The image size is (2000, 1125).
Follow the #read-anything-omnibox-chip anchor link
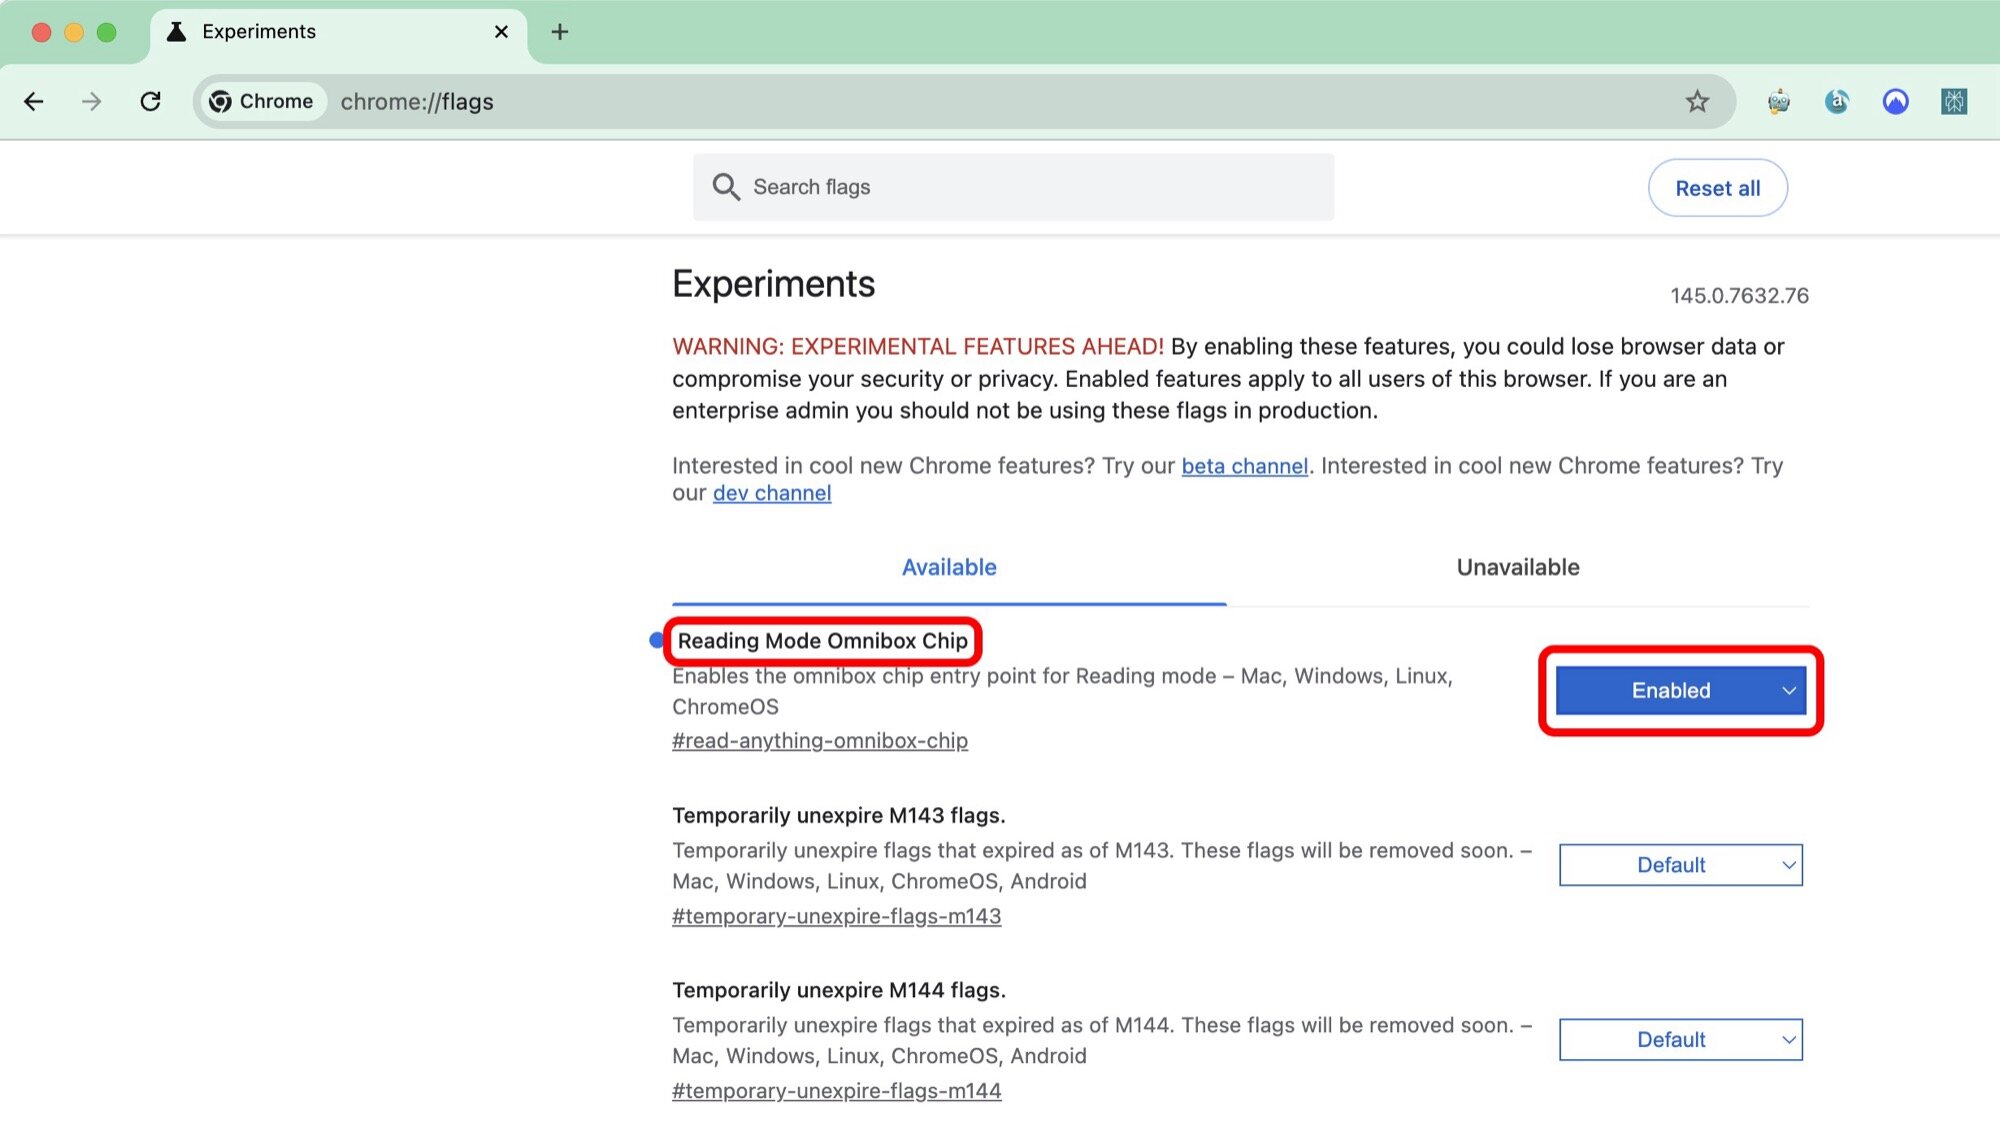click(x=820, y=741)
